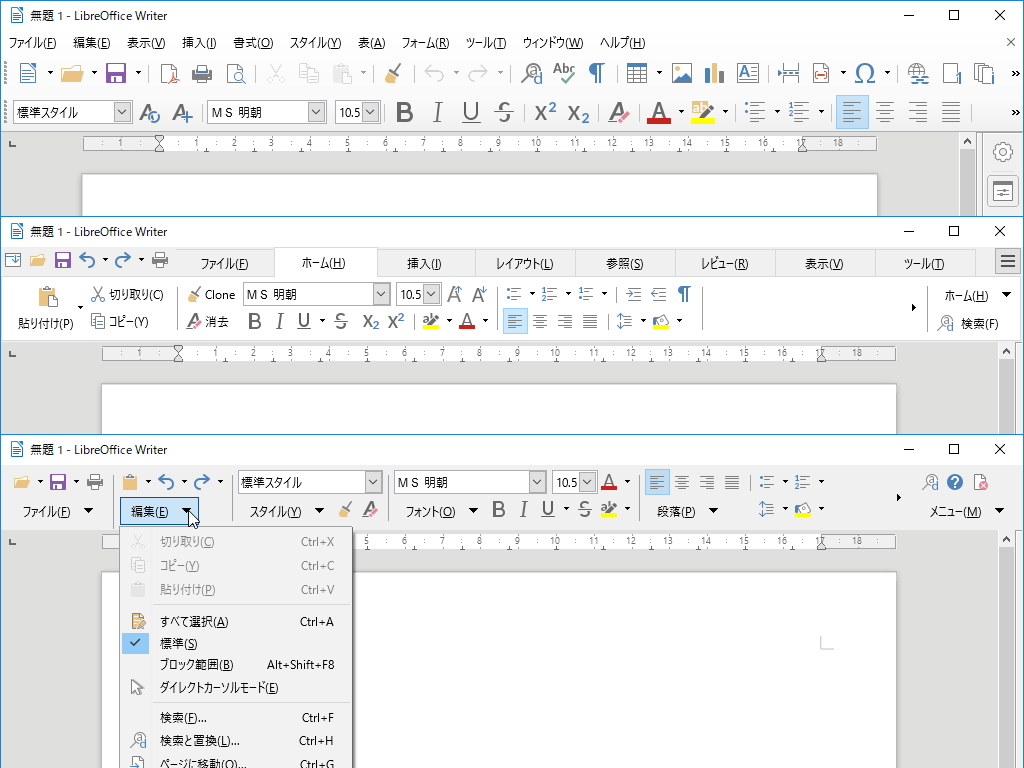Click help question mark icon in bottom window
The image size is (1024, 768).
click(x=955, y=482)
